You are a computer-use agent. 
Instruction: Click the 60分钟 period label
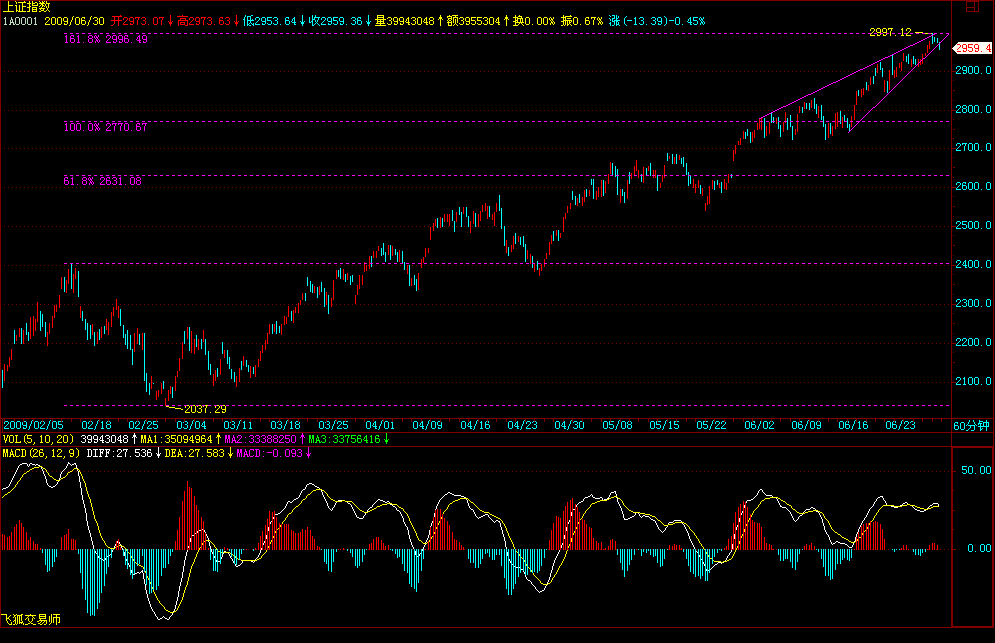tap(972, 426)
